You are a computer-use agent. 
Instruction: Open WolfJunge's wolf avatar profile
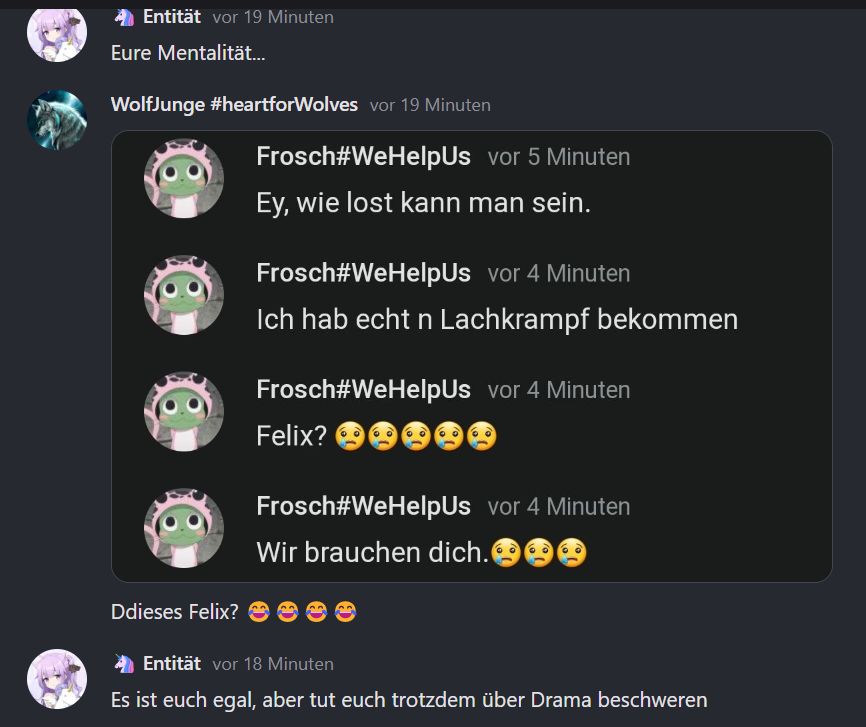[x=57, y=120]
